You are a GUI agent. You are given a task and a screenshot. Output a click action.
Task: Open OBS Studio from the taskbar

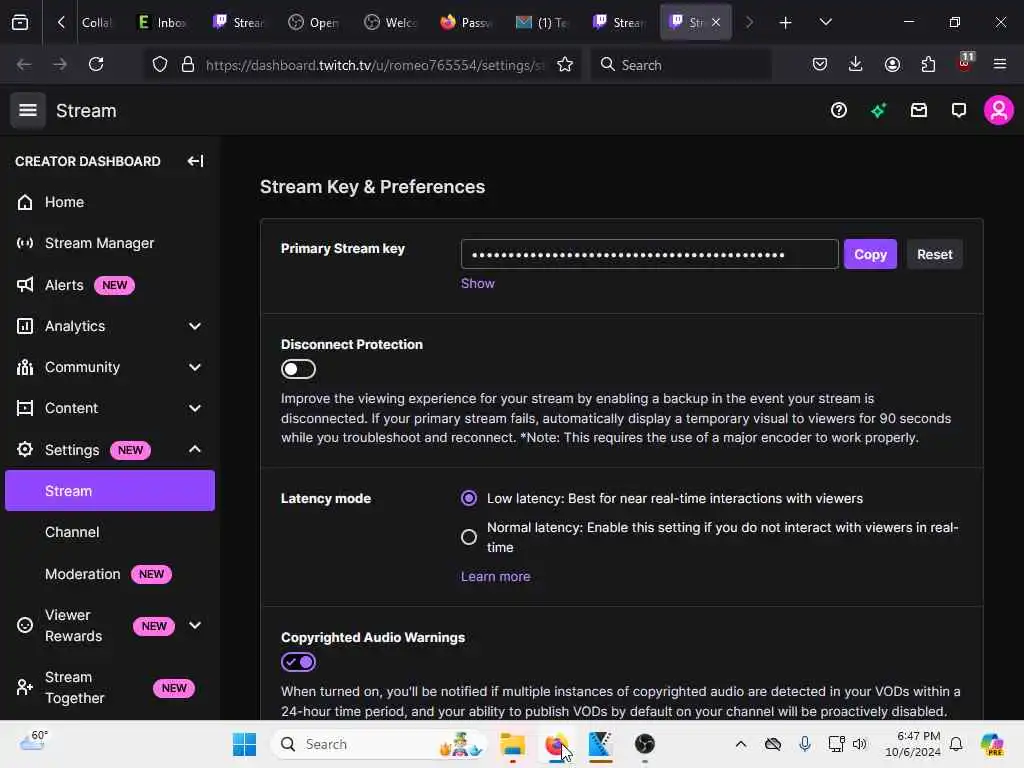point(645,744)
